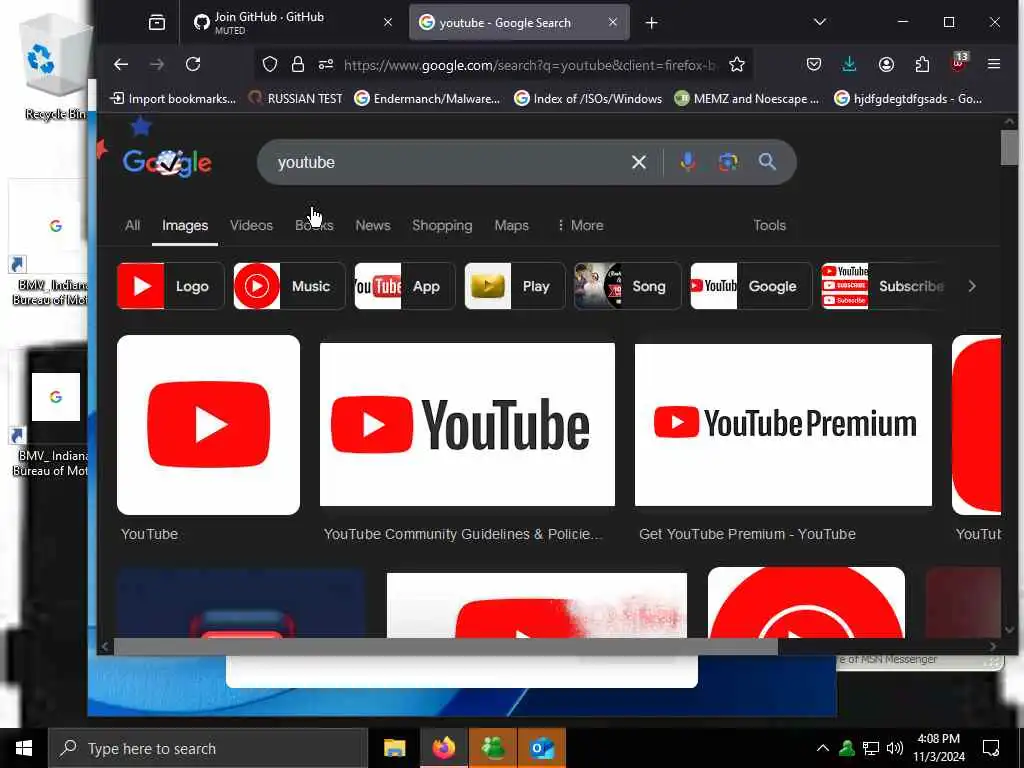
Task: Select the youtube - Google Search tab
Action: pos(519,23)
